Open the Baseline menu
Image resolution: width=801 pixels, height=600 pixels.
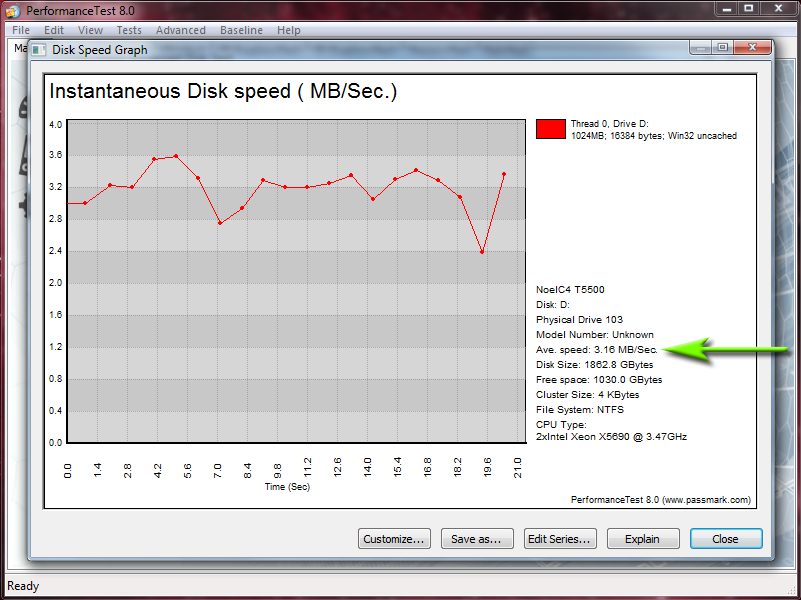coord(241,30)
